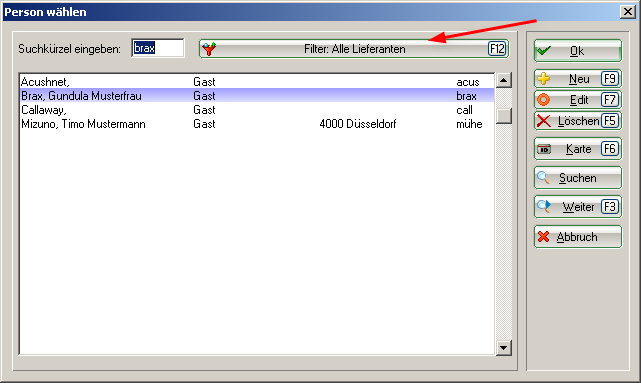Click the scrollbar up arrow

click(x=504, y=81)
